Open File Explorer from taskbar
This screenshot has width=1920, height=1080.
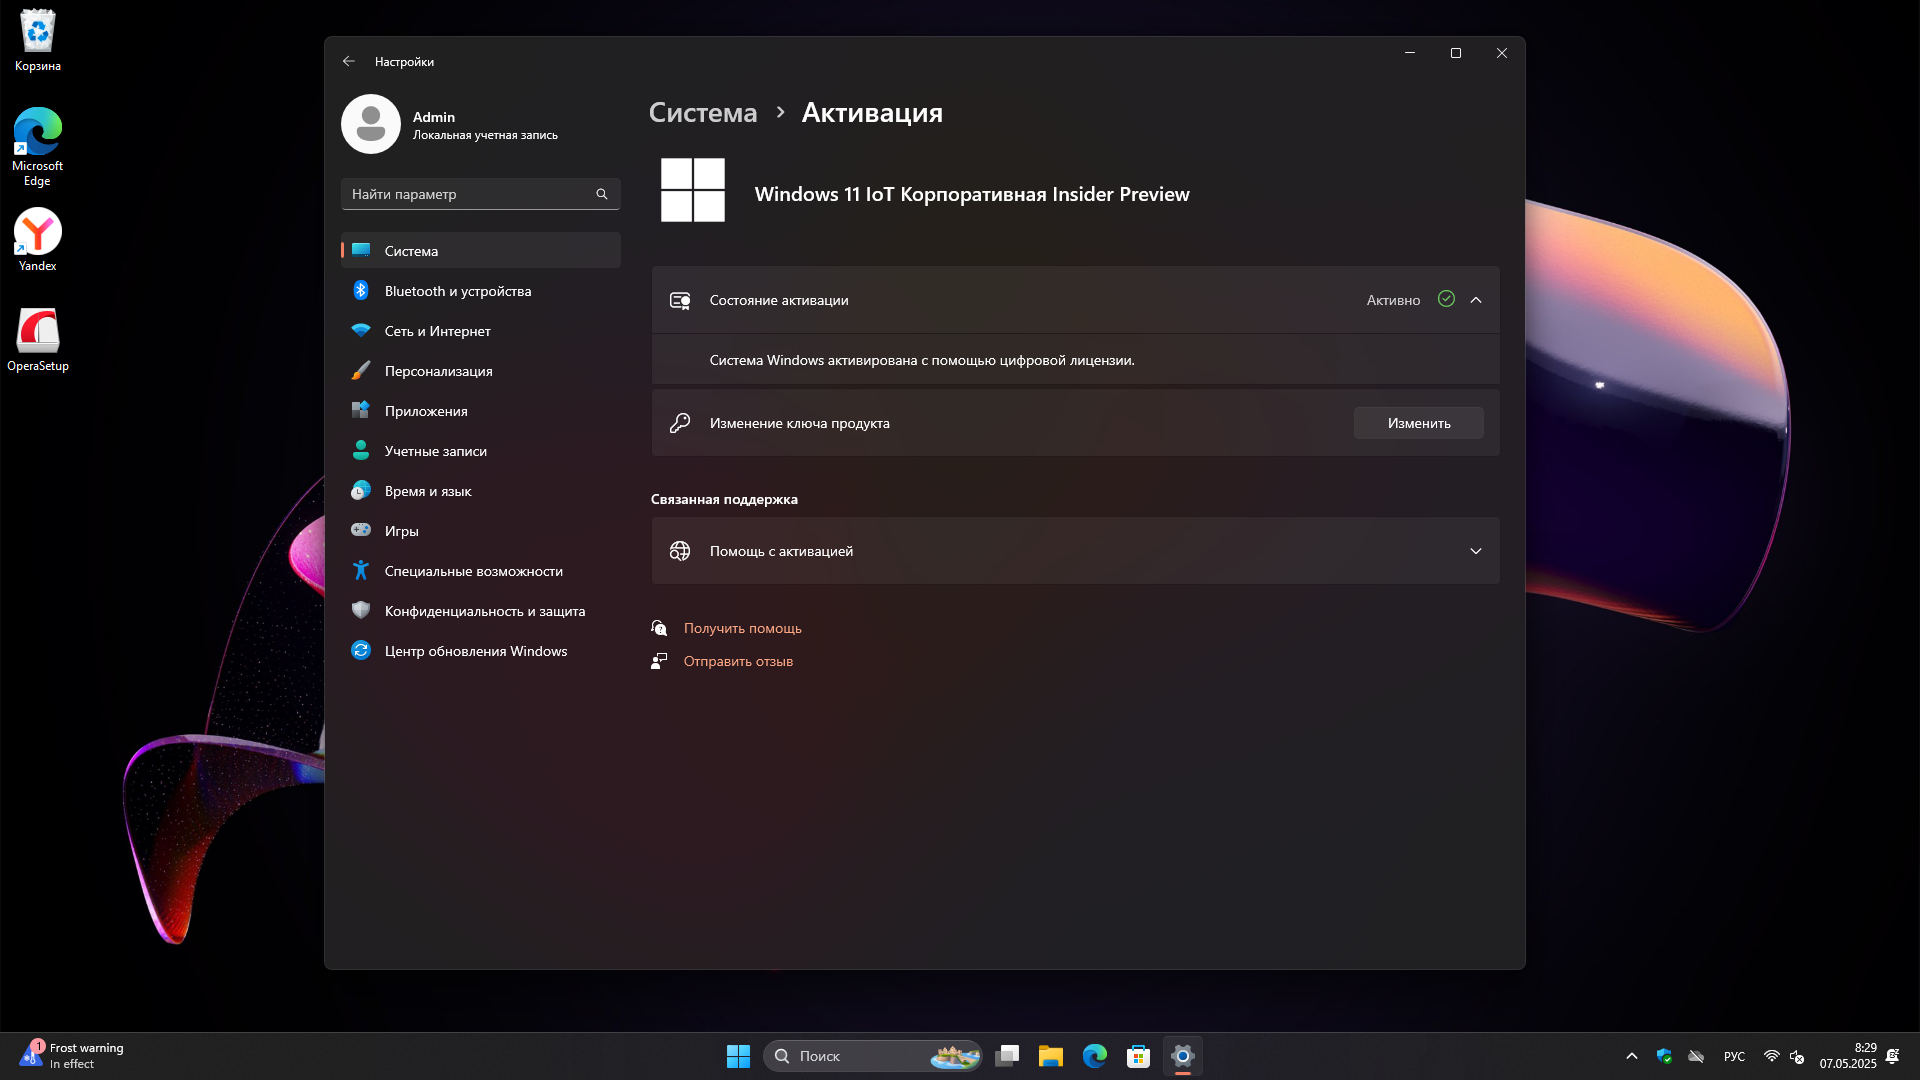pos(1051,1056)
